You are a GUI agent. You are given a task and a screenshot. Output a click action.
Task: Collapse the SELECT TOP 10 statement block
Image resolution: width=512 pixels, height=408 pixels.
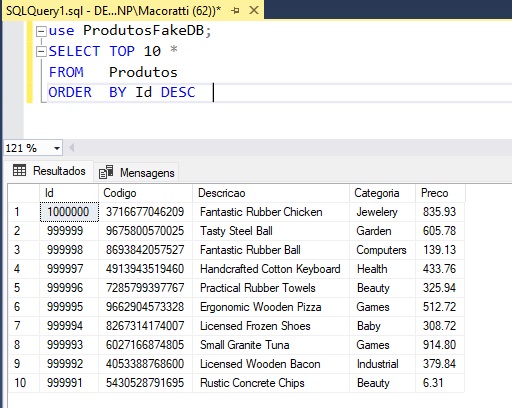tap(41, 52)
